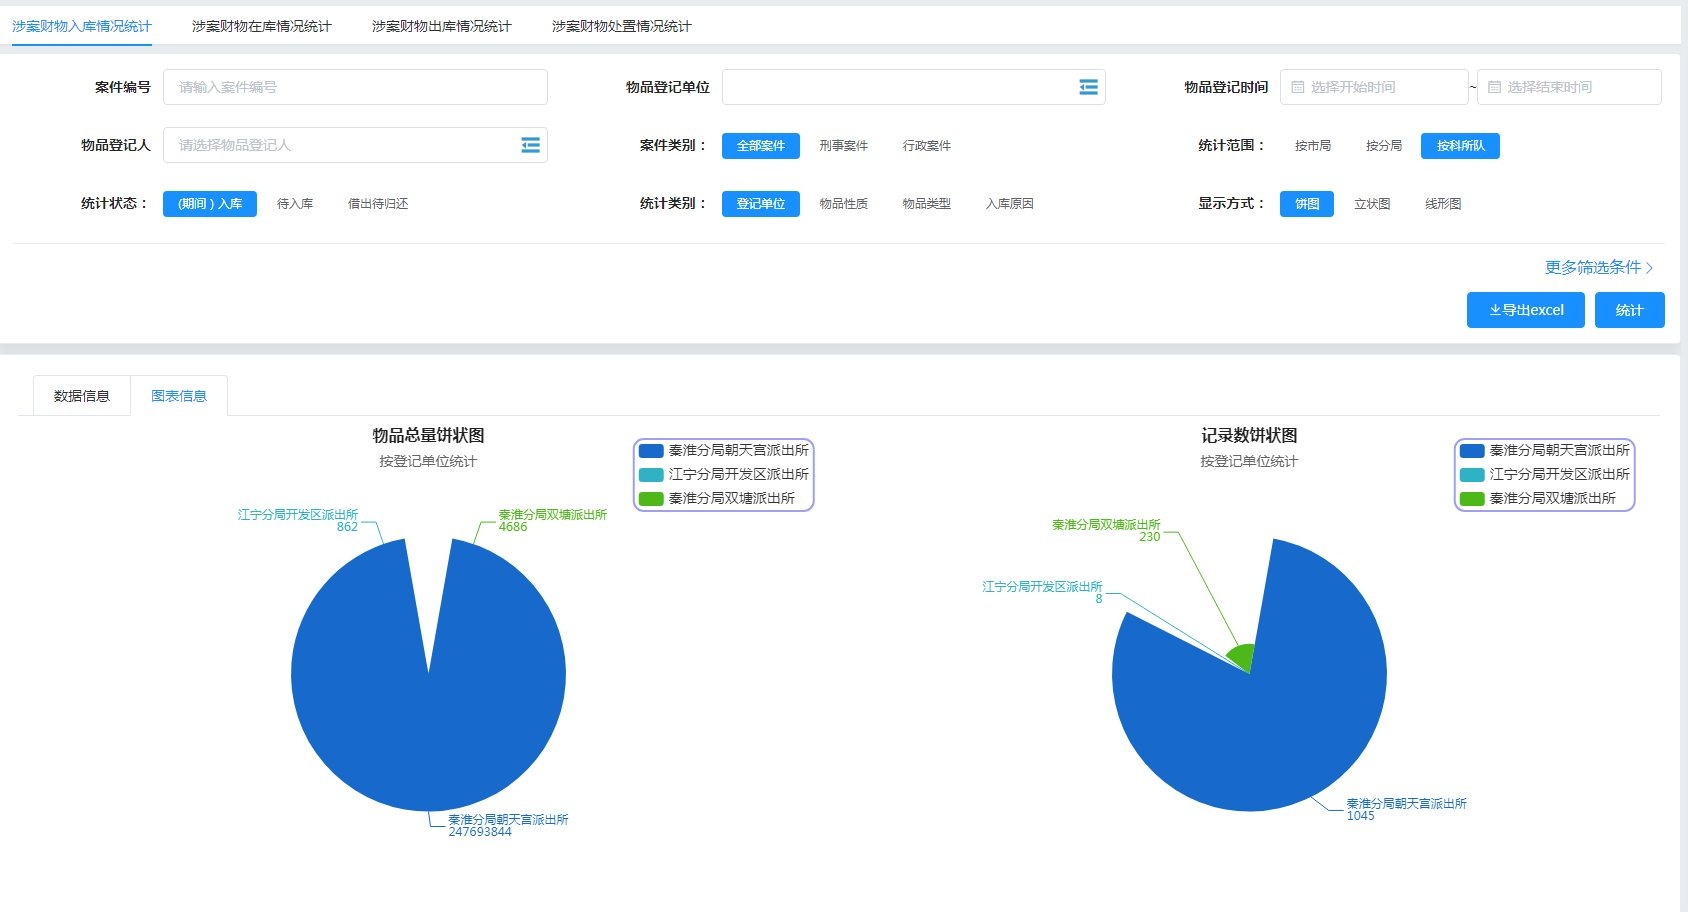Viewport: 1688px width, 912px height.
Task: Choose 按科所队 statistics range
Action: tap(1461, 146)
